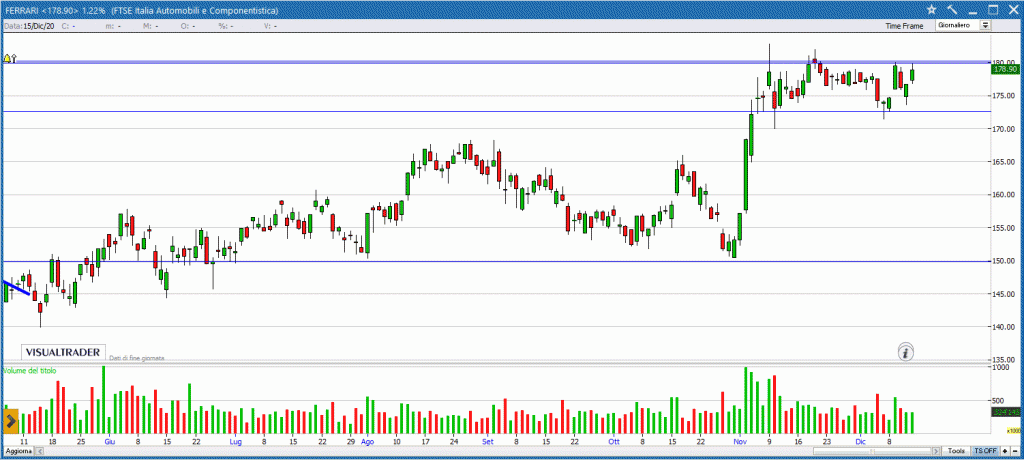Screen dimensions: 1024x460
Task: Click the yellow bell alert icon
Action: [7, 58]
